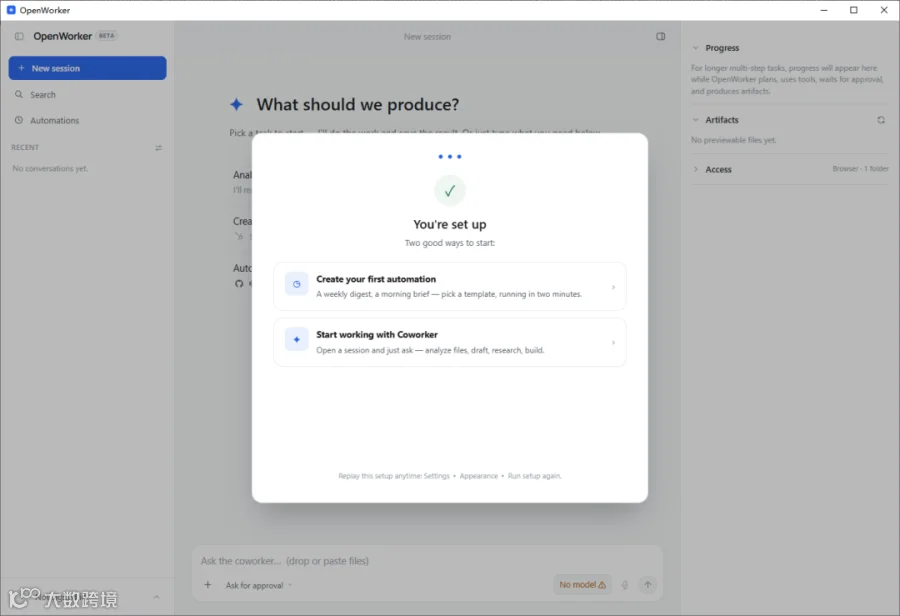The height and width of the screenshot is (616, 900).
Task: Click the No model selector button
Action: [x=582, y=584]
